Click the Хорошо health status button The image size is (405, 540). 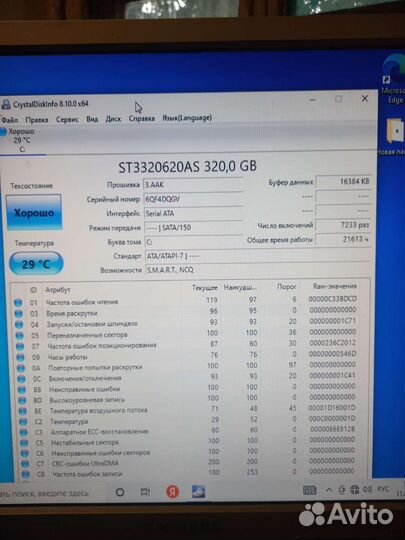pyautogui.click(x=34, y=212)
